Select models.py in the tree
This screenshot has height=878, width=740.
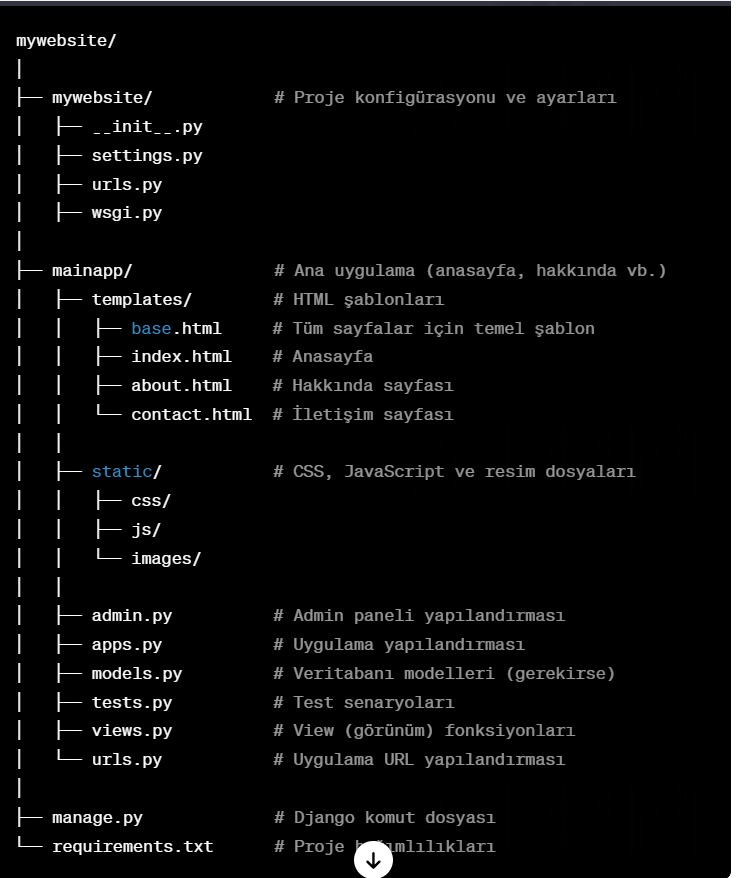136,674
